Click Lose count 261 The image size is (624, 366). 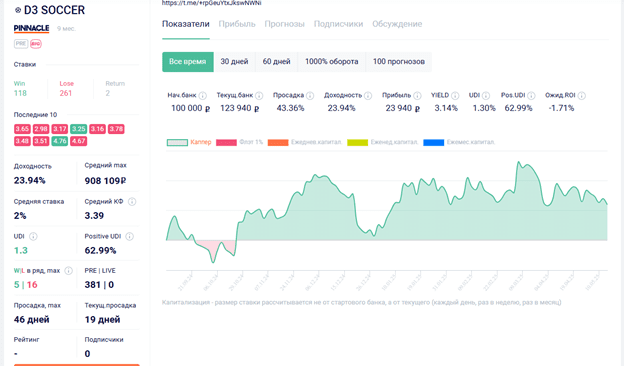pos(66,93)
